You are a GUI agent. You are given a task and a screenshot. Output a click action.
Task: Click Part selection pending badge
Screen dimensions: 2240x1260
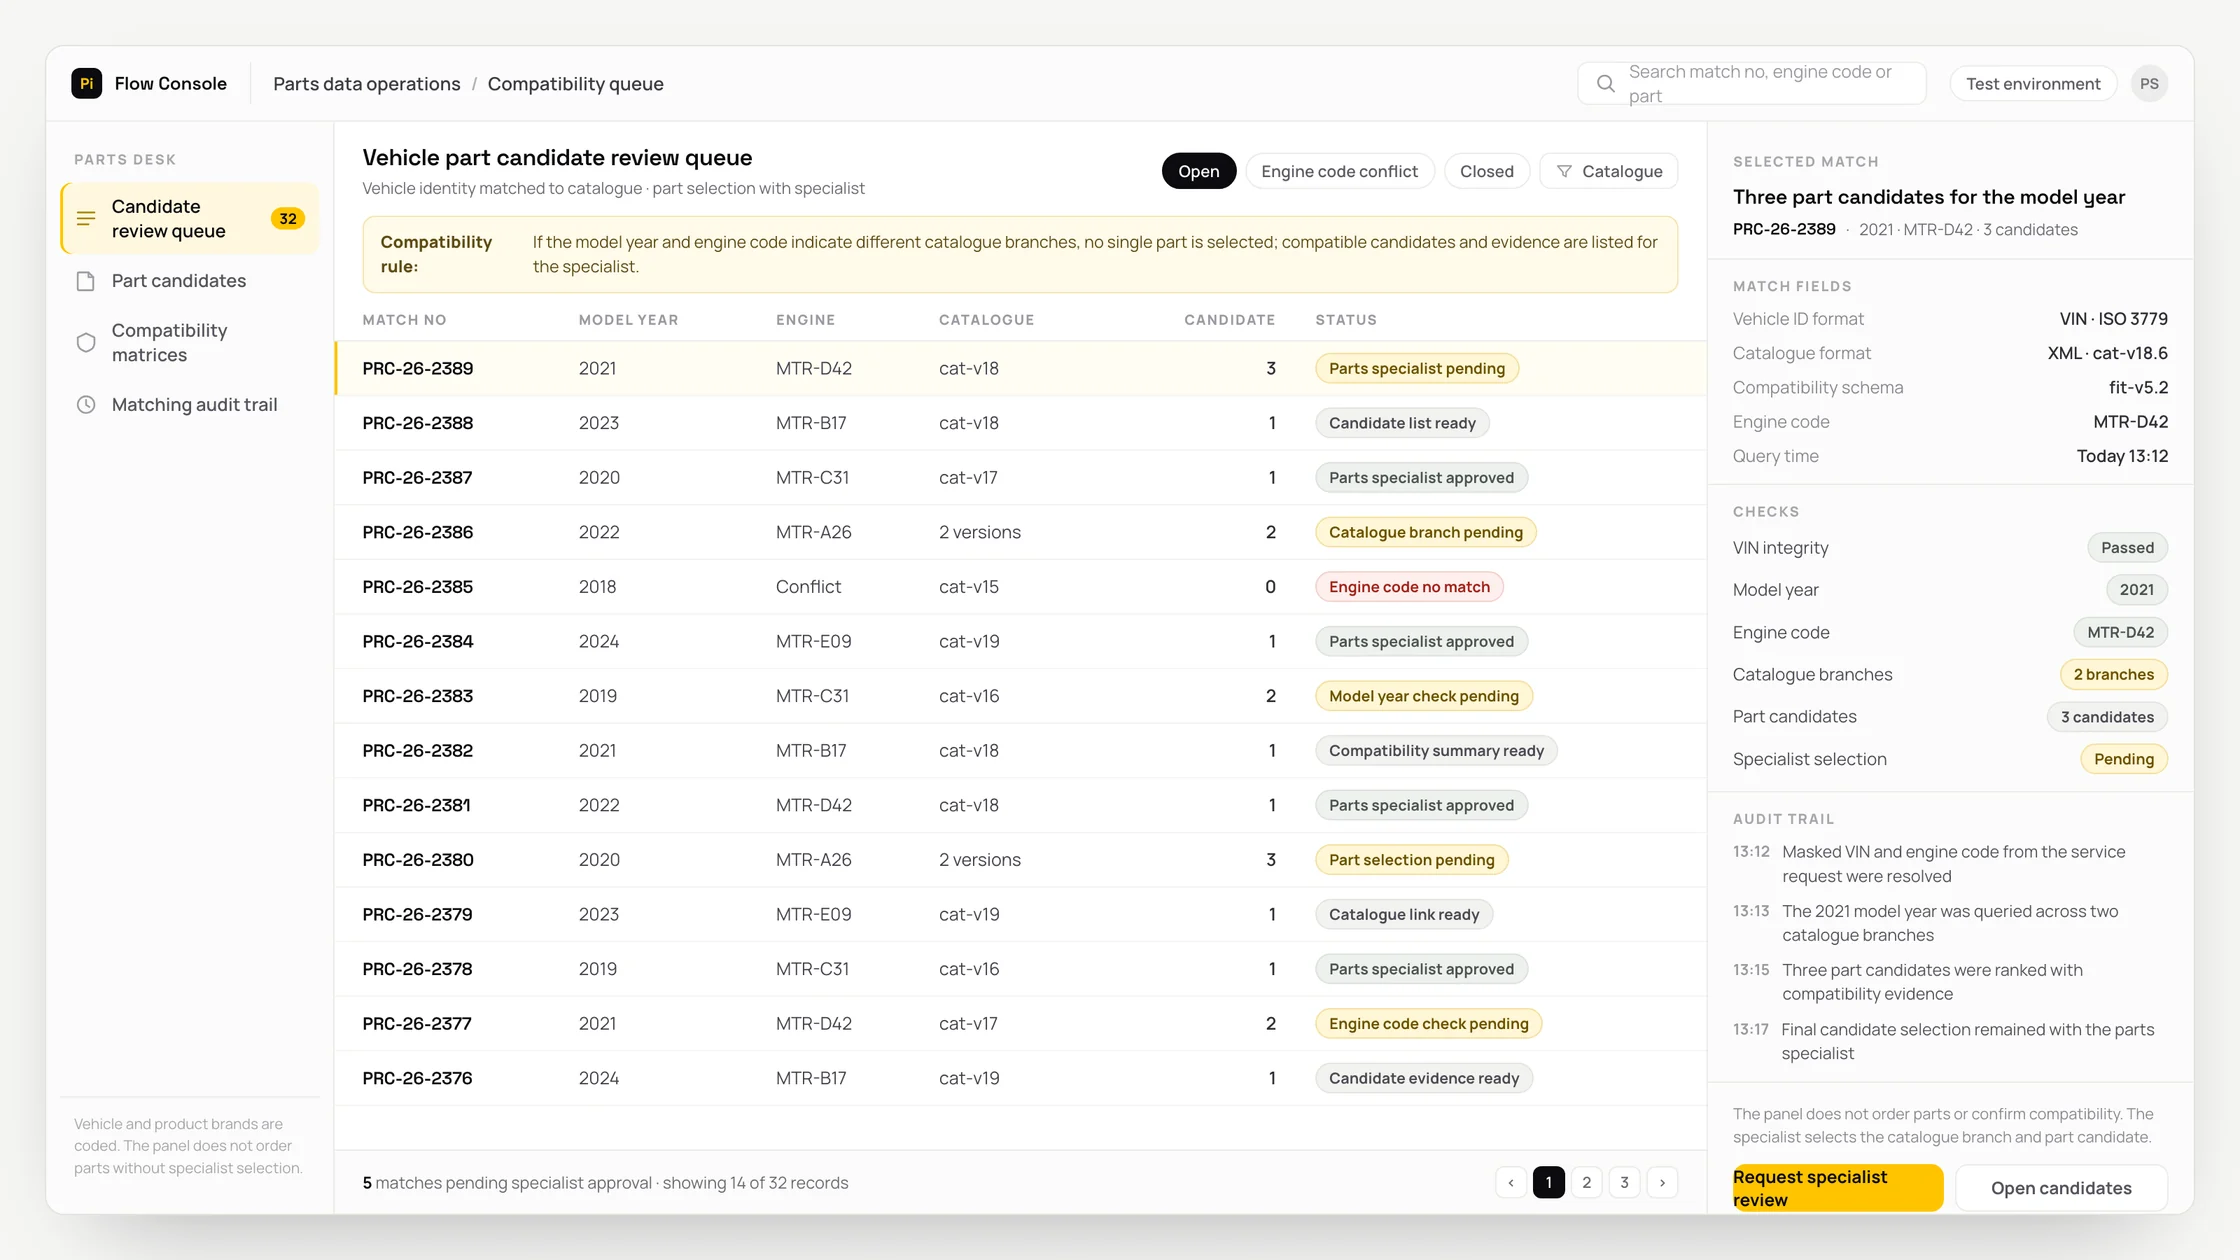[x=1411, y=860]
